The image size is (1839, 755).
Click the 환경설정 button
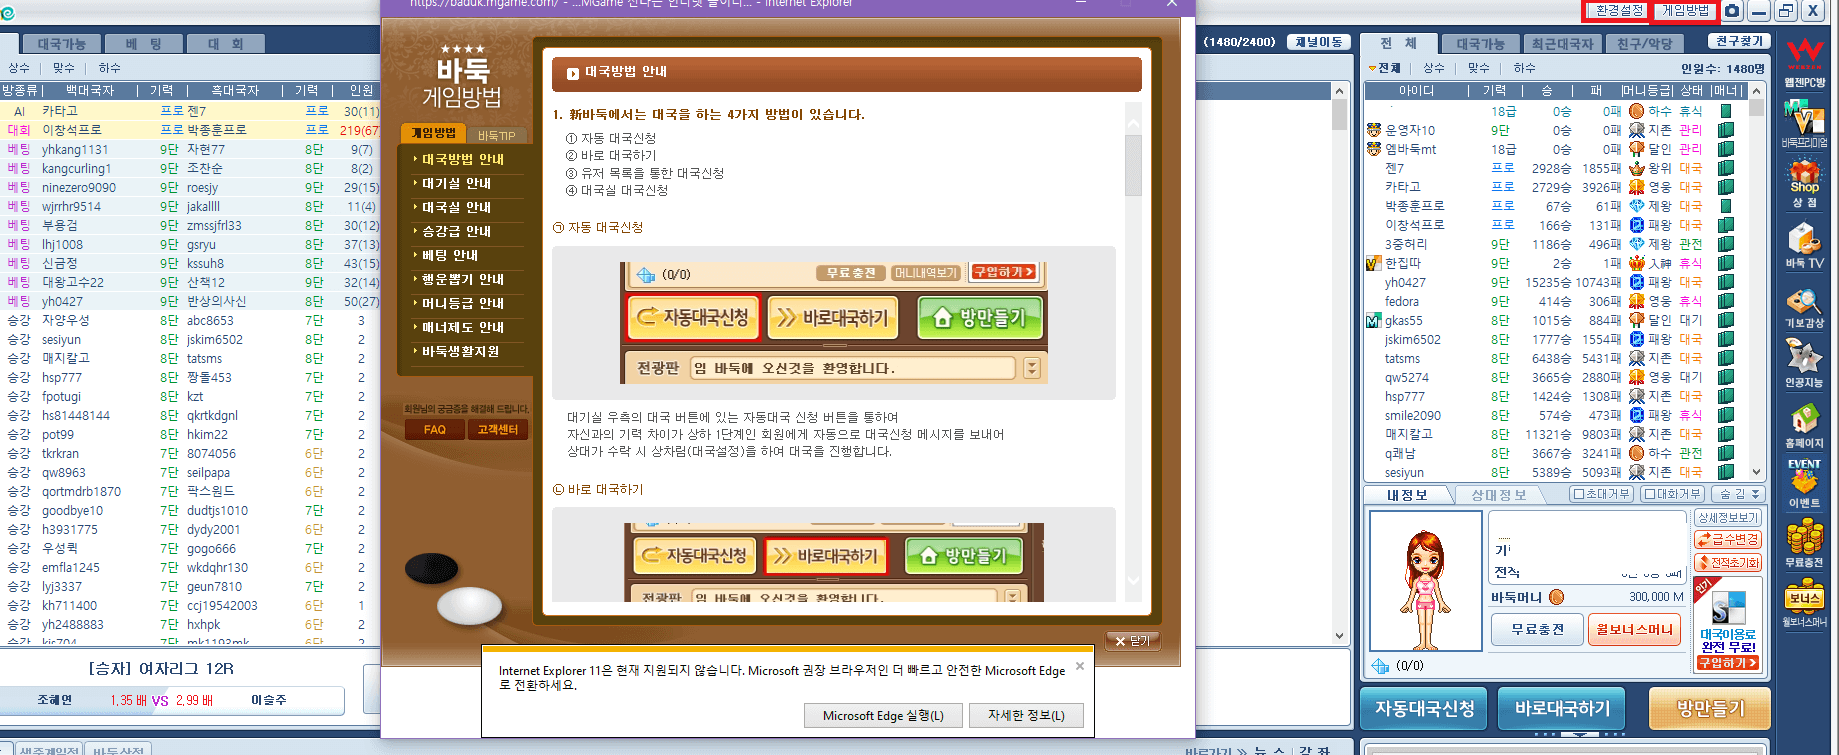pos(1618,11)
